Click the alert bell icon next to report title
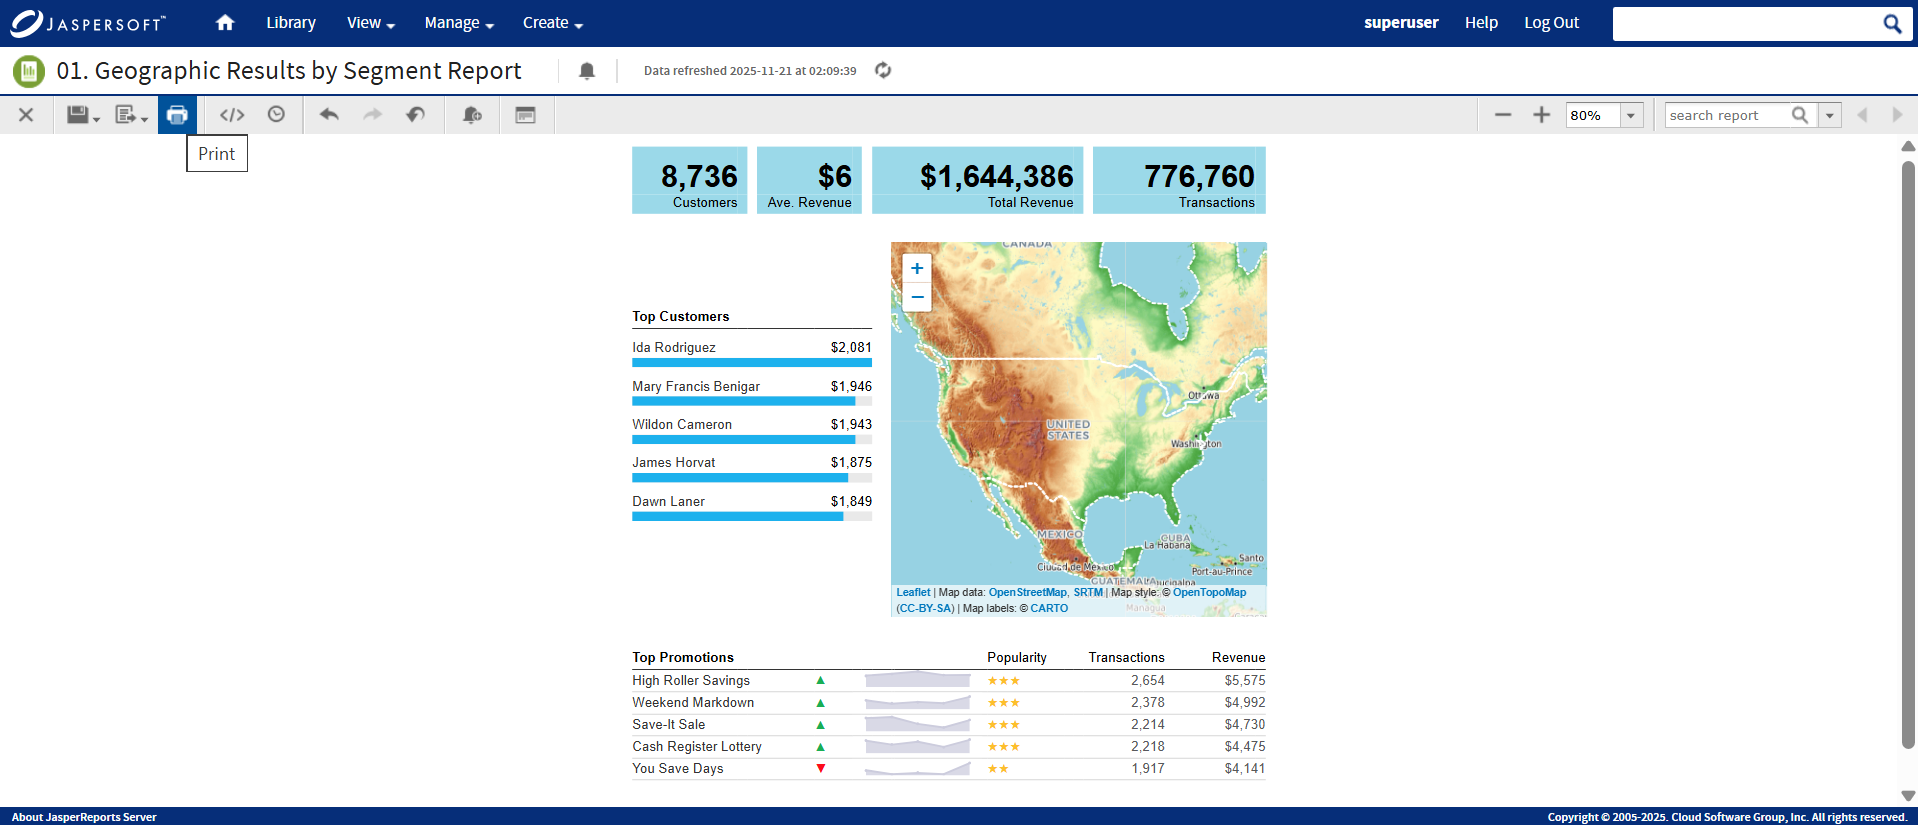Viewport: 1918px width, 825px height. click(587, 71)
